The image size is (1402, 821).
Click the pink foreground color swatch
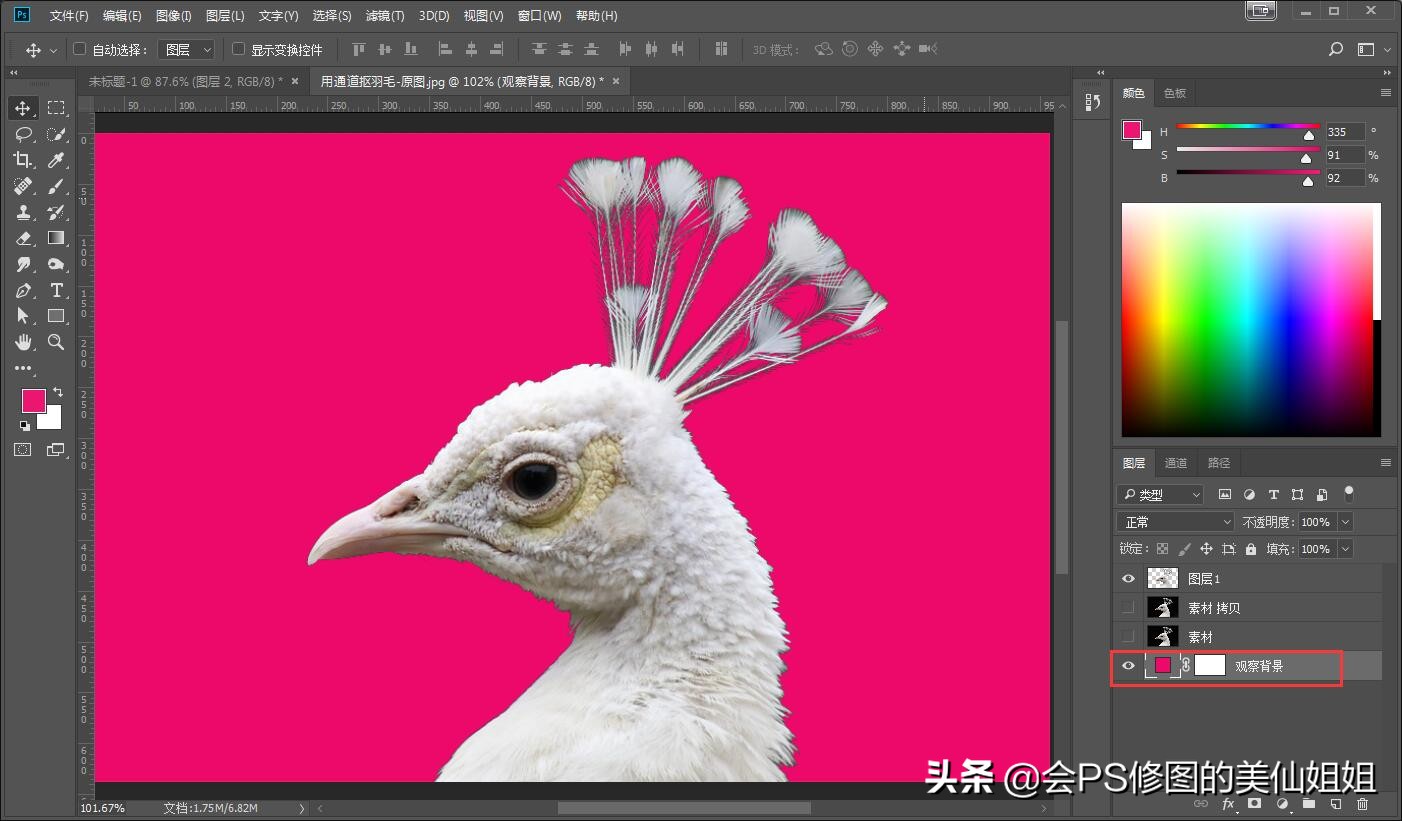click(33, 400)
